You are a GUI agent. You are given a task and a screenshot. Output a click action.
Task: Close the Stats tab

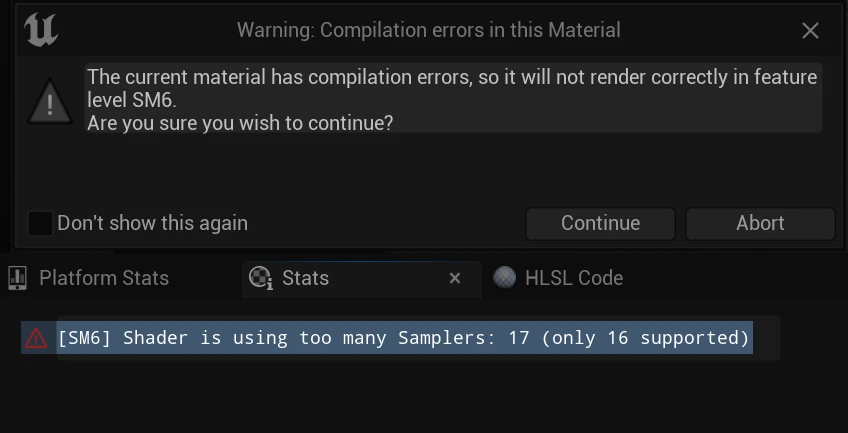(x=455, y=278)
